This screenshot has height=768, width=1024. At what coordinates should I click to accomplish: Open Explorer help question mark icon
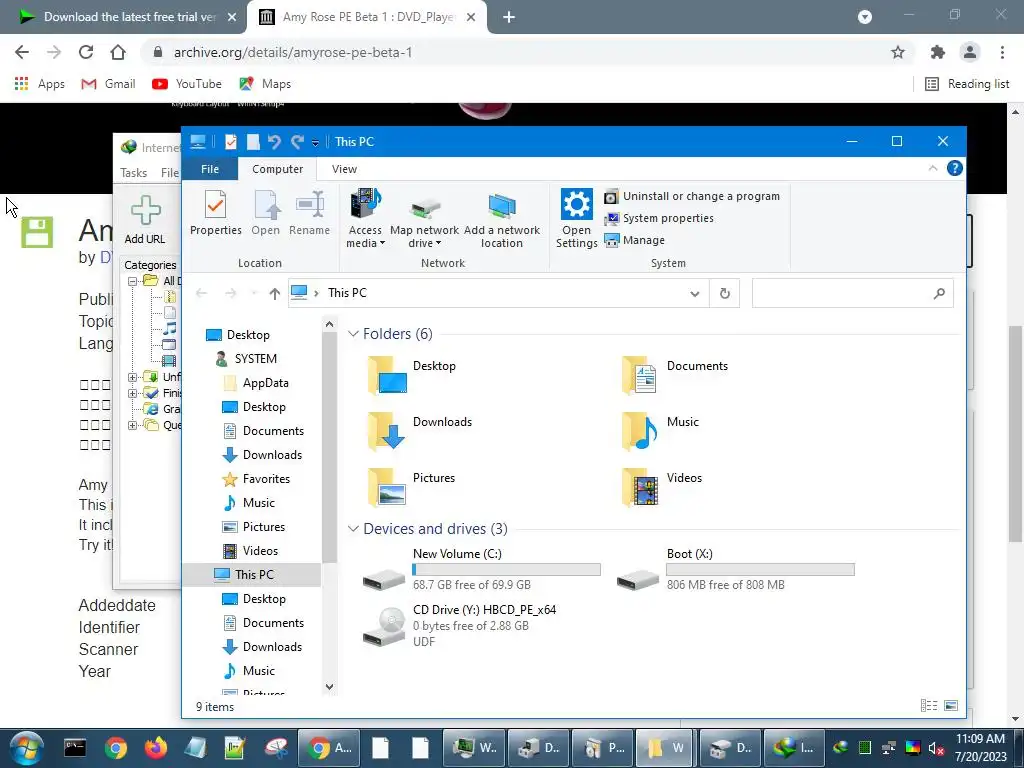tap(954, 168)
